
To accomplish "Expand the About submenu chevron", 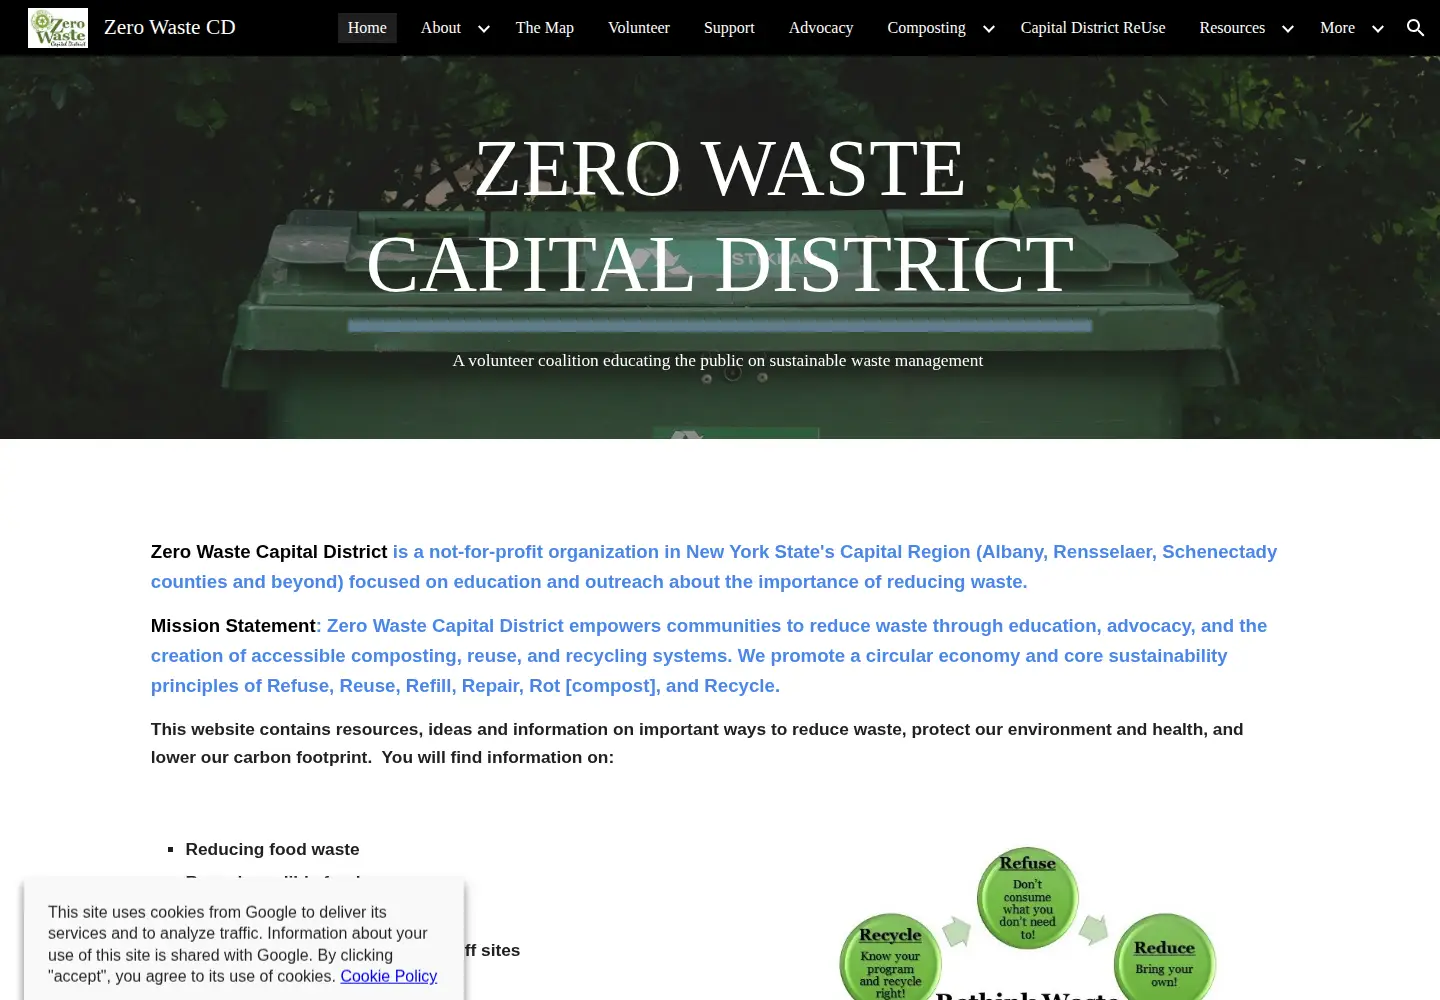I will pos(484,29).
